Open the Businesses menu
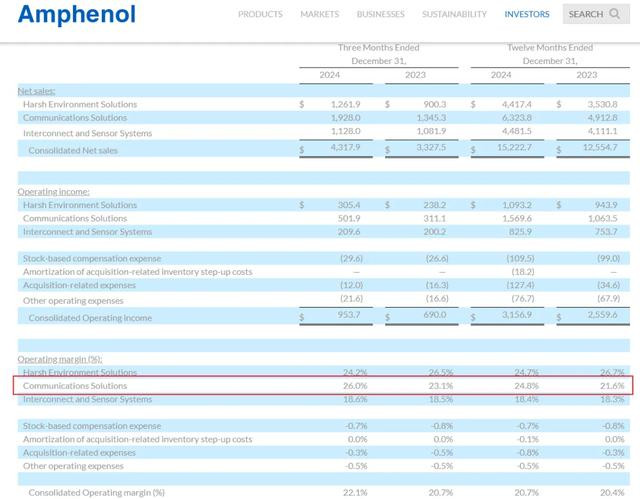Screen dimensions: 640x499 (x=380, y=14)
